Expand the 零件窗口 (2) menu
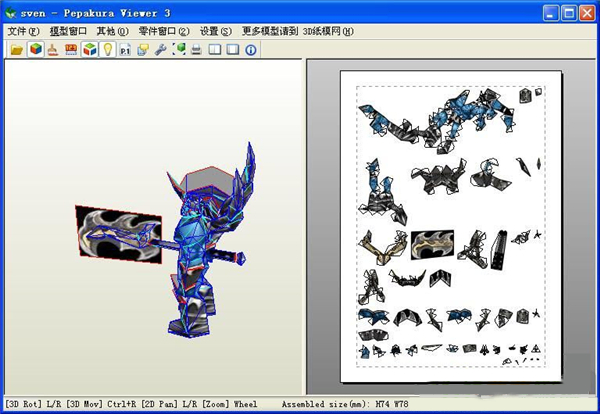600x414 pixels. [x=164, y=31]
